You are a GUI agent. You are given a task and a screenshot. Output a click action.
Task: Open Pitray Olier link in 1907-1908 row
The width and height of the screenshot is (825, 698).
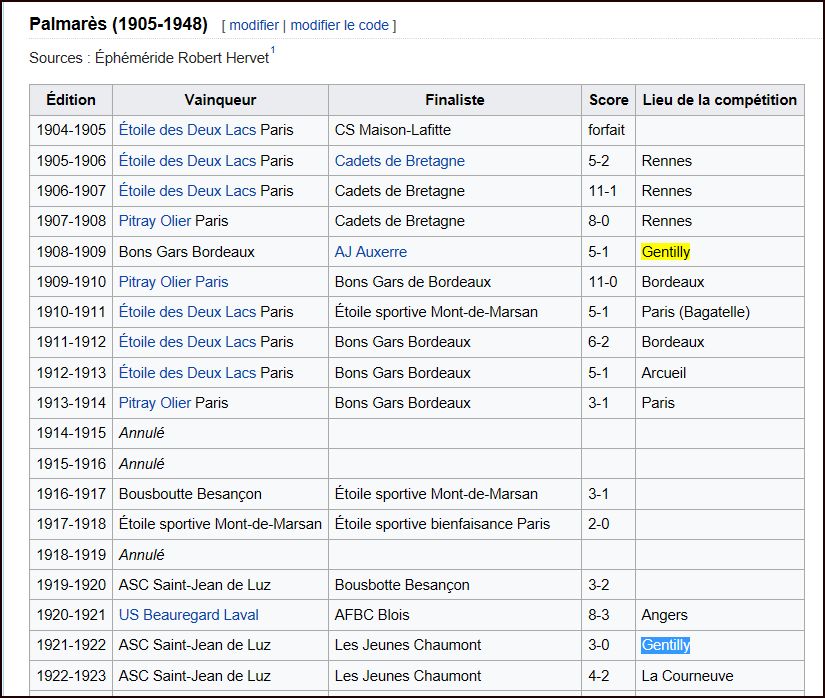(155, 221)
